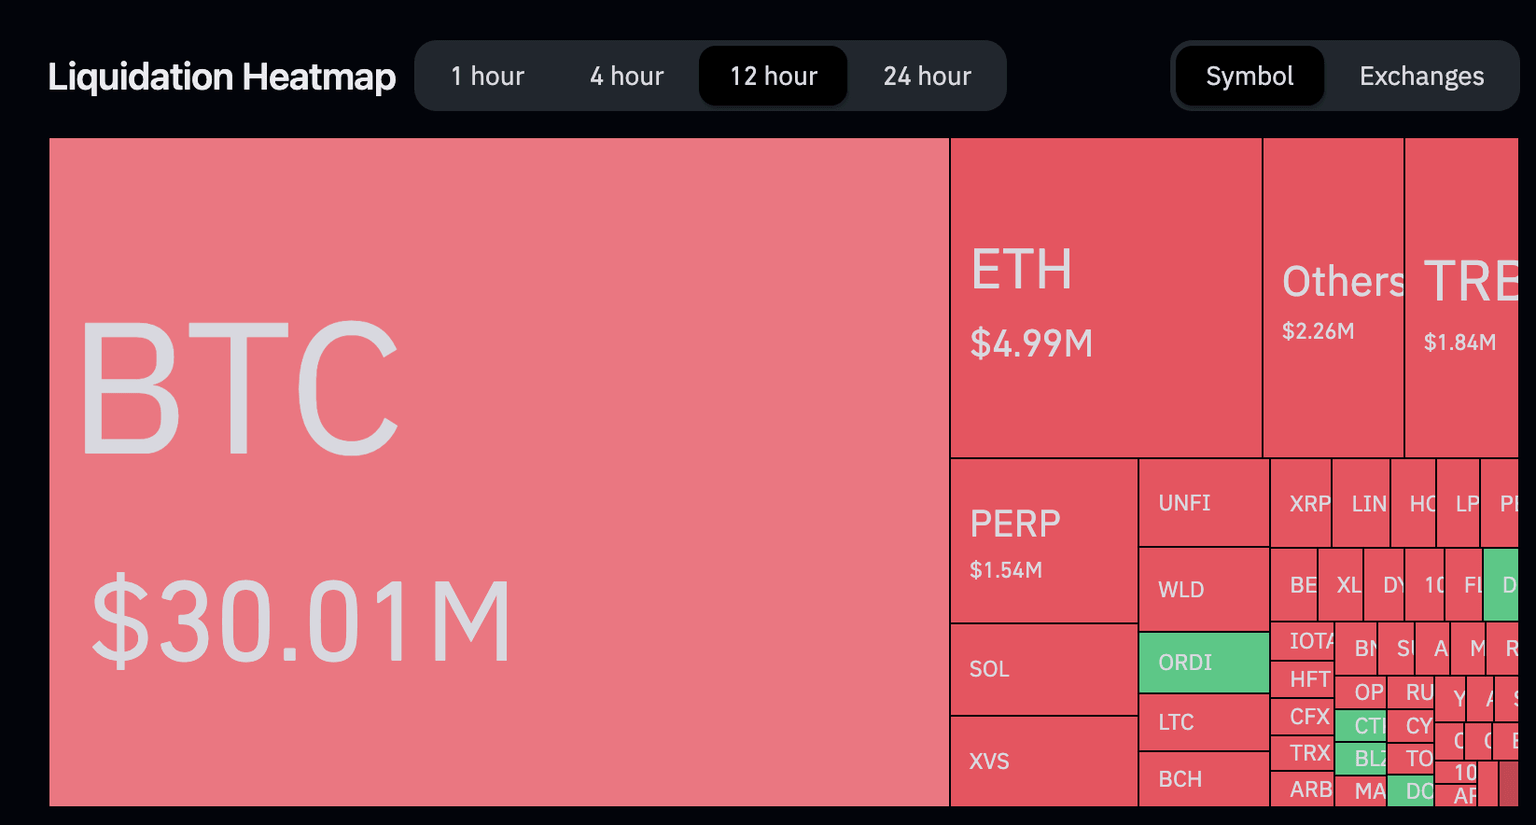Select the LTC tile
The width and height of the screenshot is (1536, 825).
coord(1203,722)
